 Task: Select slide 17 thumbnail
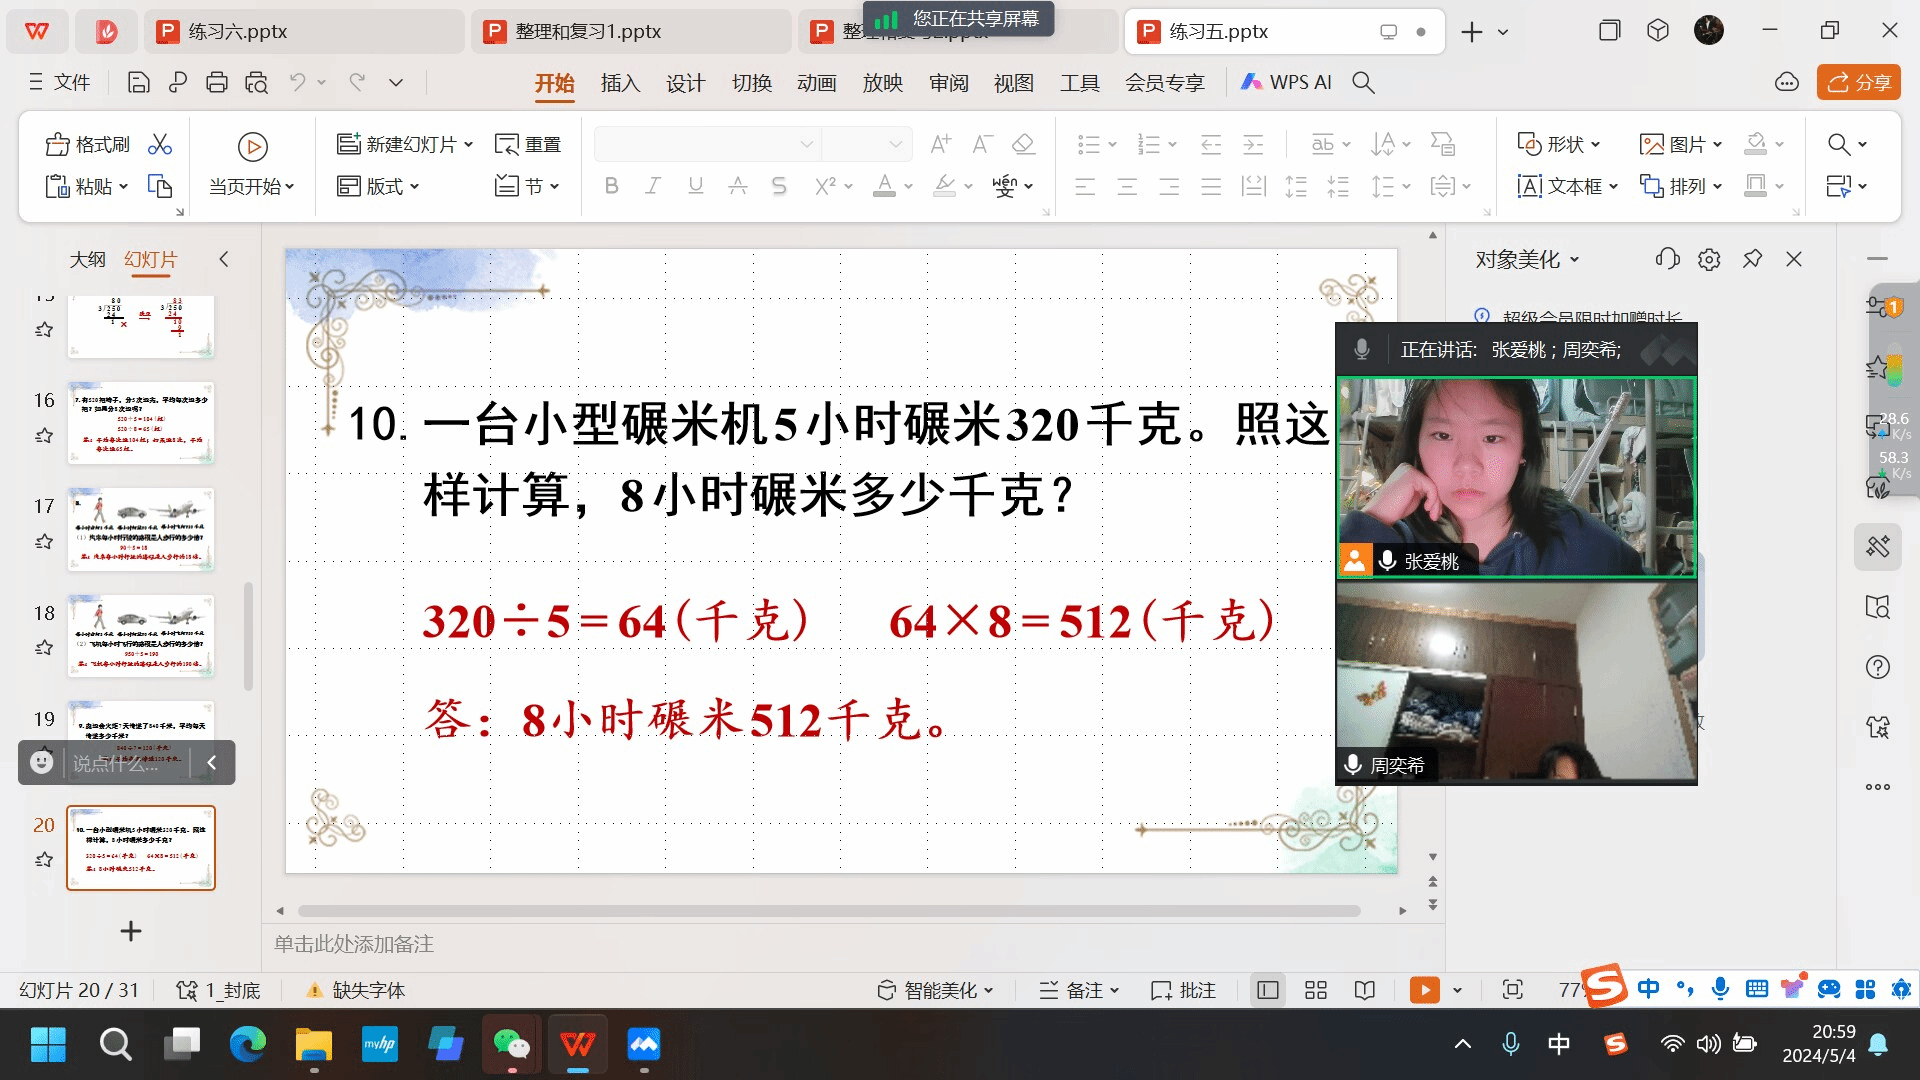coord(141,529)
